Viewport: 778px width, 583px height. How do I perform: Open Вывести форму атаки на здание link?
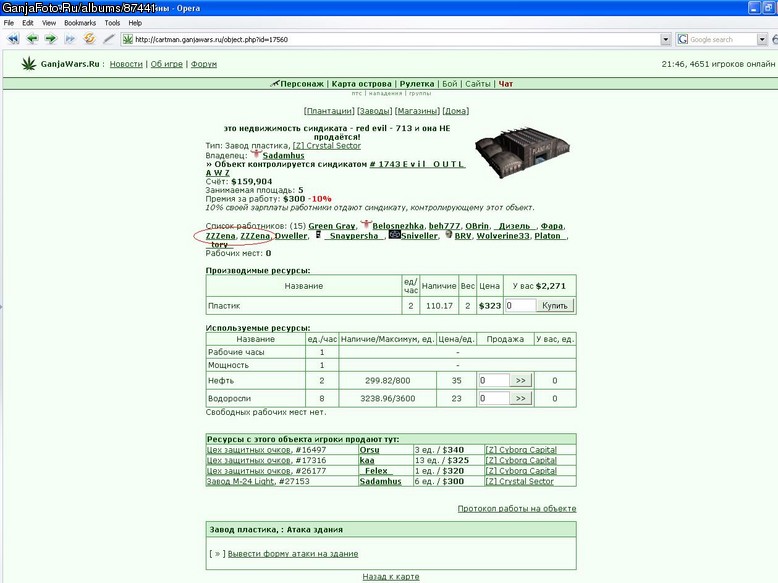[x=293, y=554]
